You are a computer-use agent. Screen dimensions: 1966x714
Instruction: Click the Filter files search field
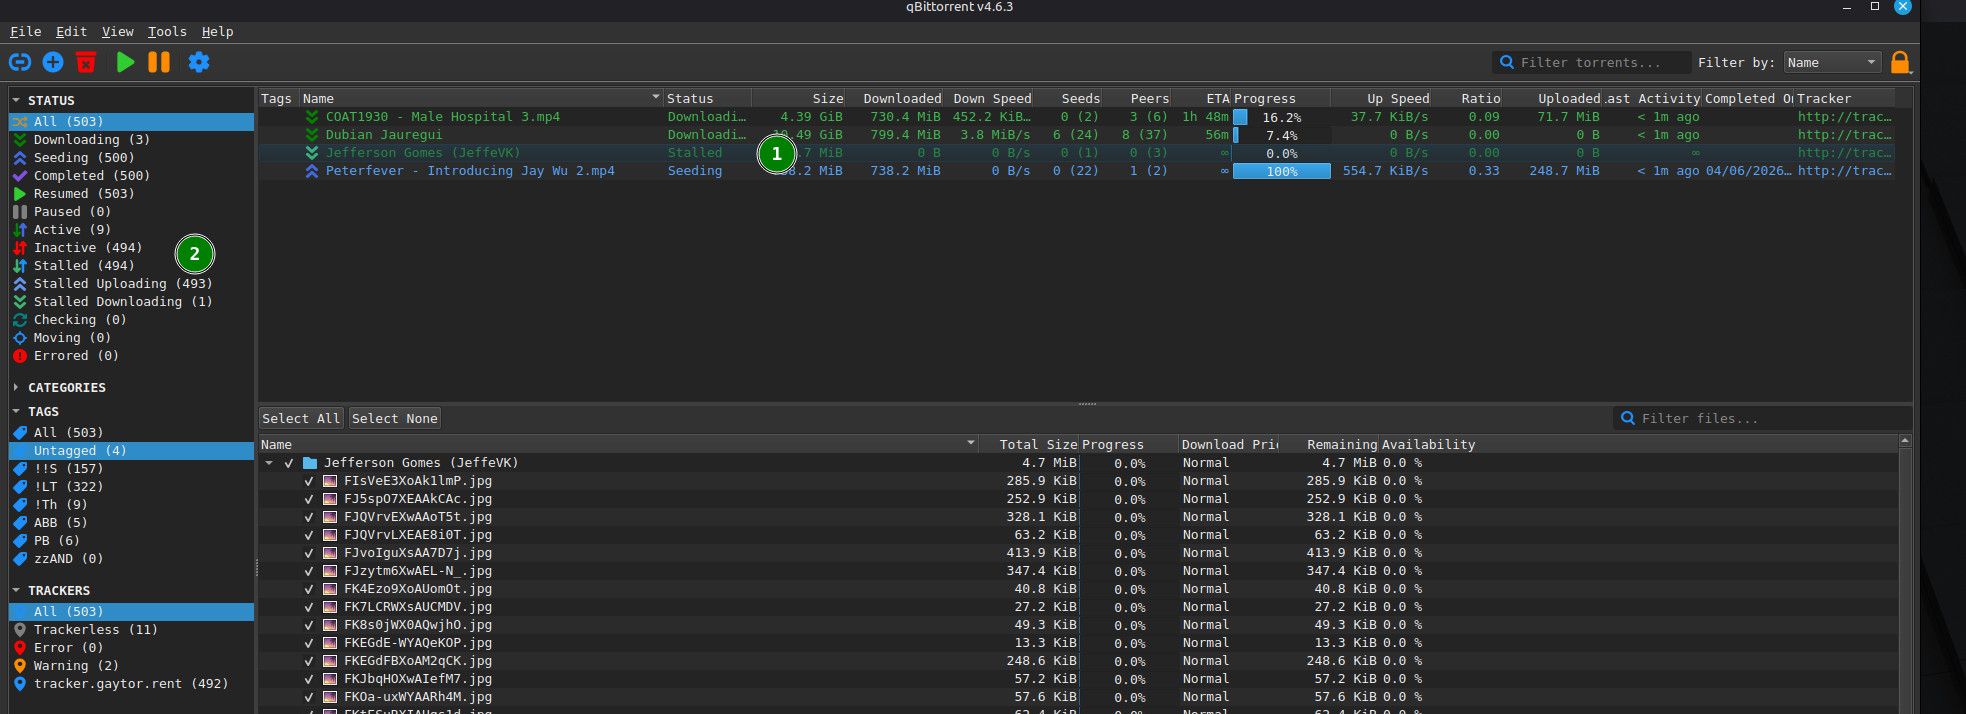tap(1762, 419)
